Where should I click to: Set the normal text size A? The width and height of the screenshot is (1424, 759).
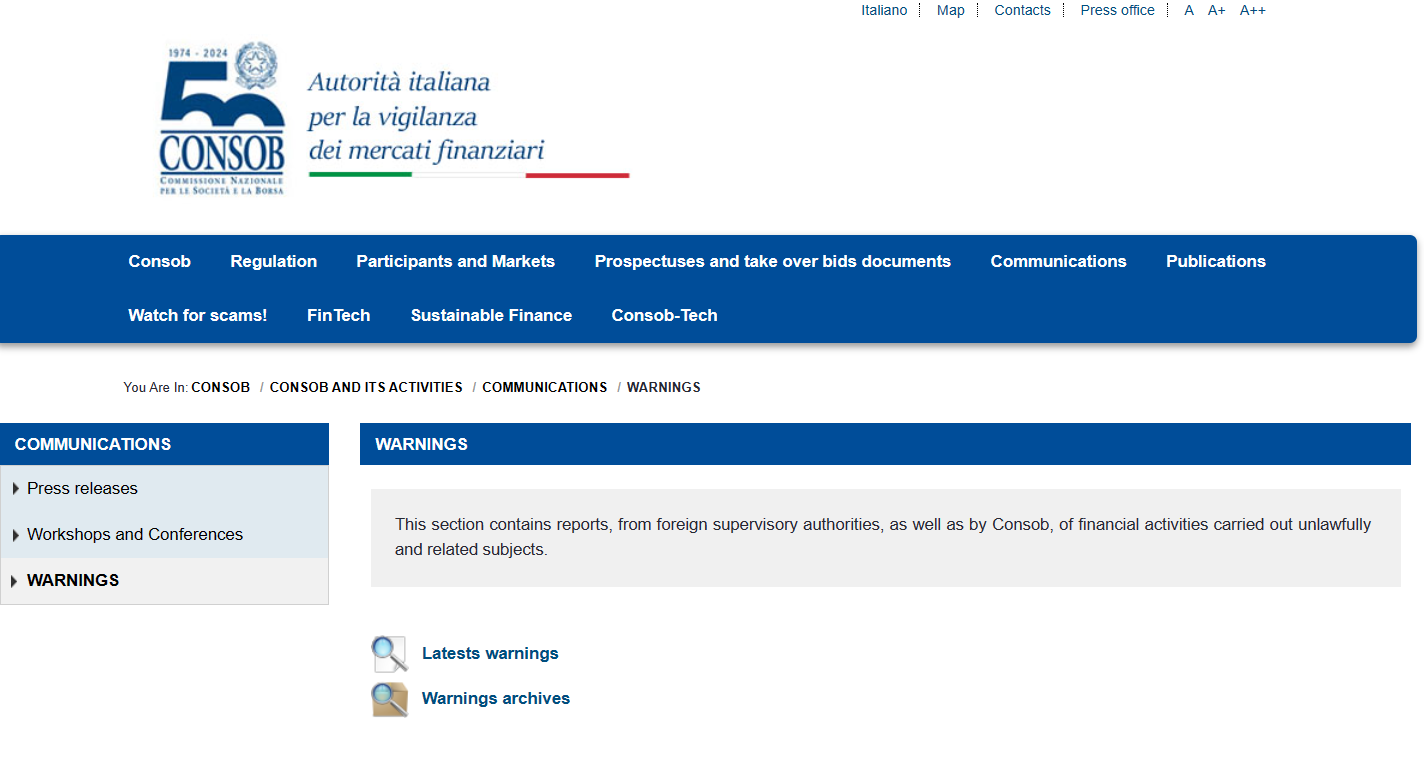[1189, 10]
